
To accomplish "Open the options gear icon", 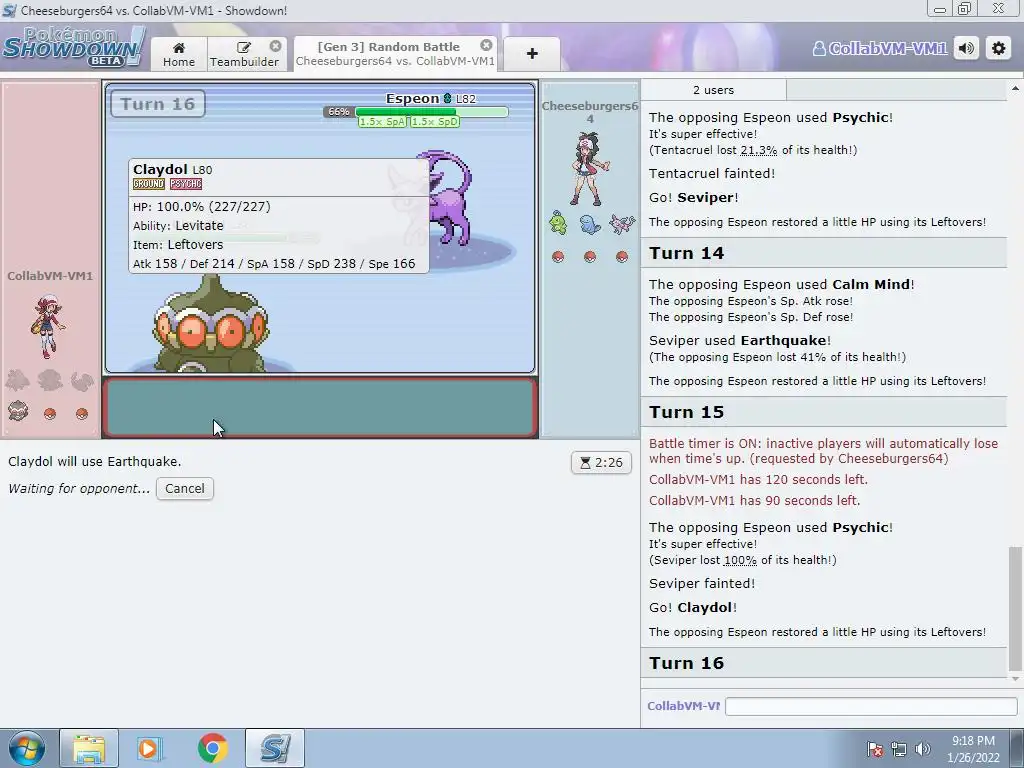I will pos(999,48).
